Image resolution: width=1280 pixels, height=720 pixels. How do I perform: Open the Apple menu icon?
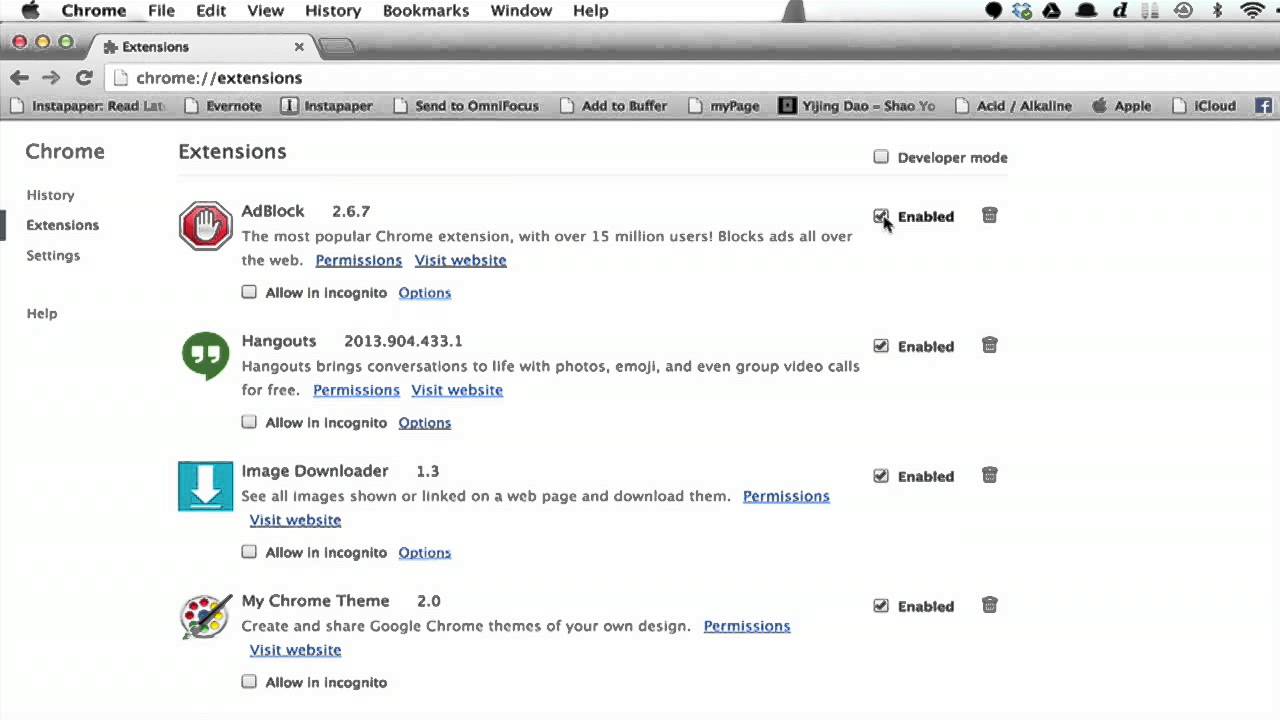tap(31, 11)
